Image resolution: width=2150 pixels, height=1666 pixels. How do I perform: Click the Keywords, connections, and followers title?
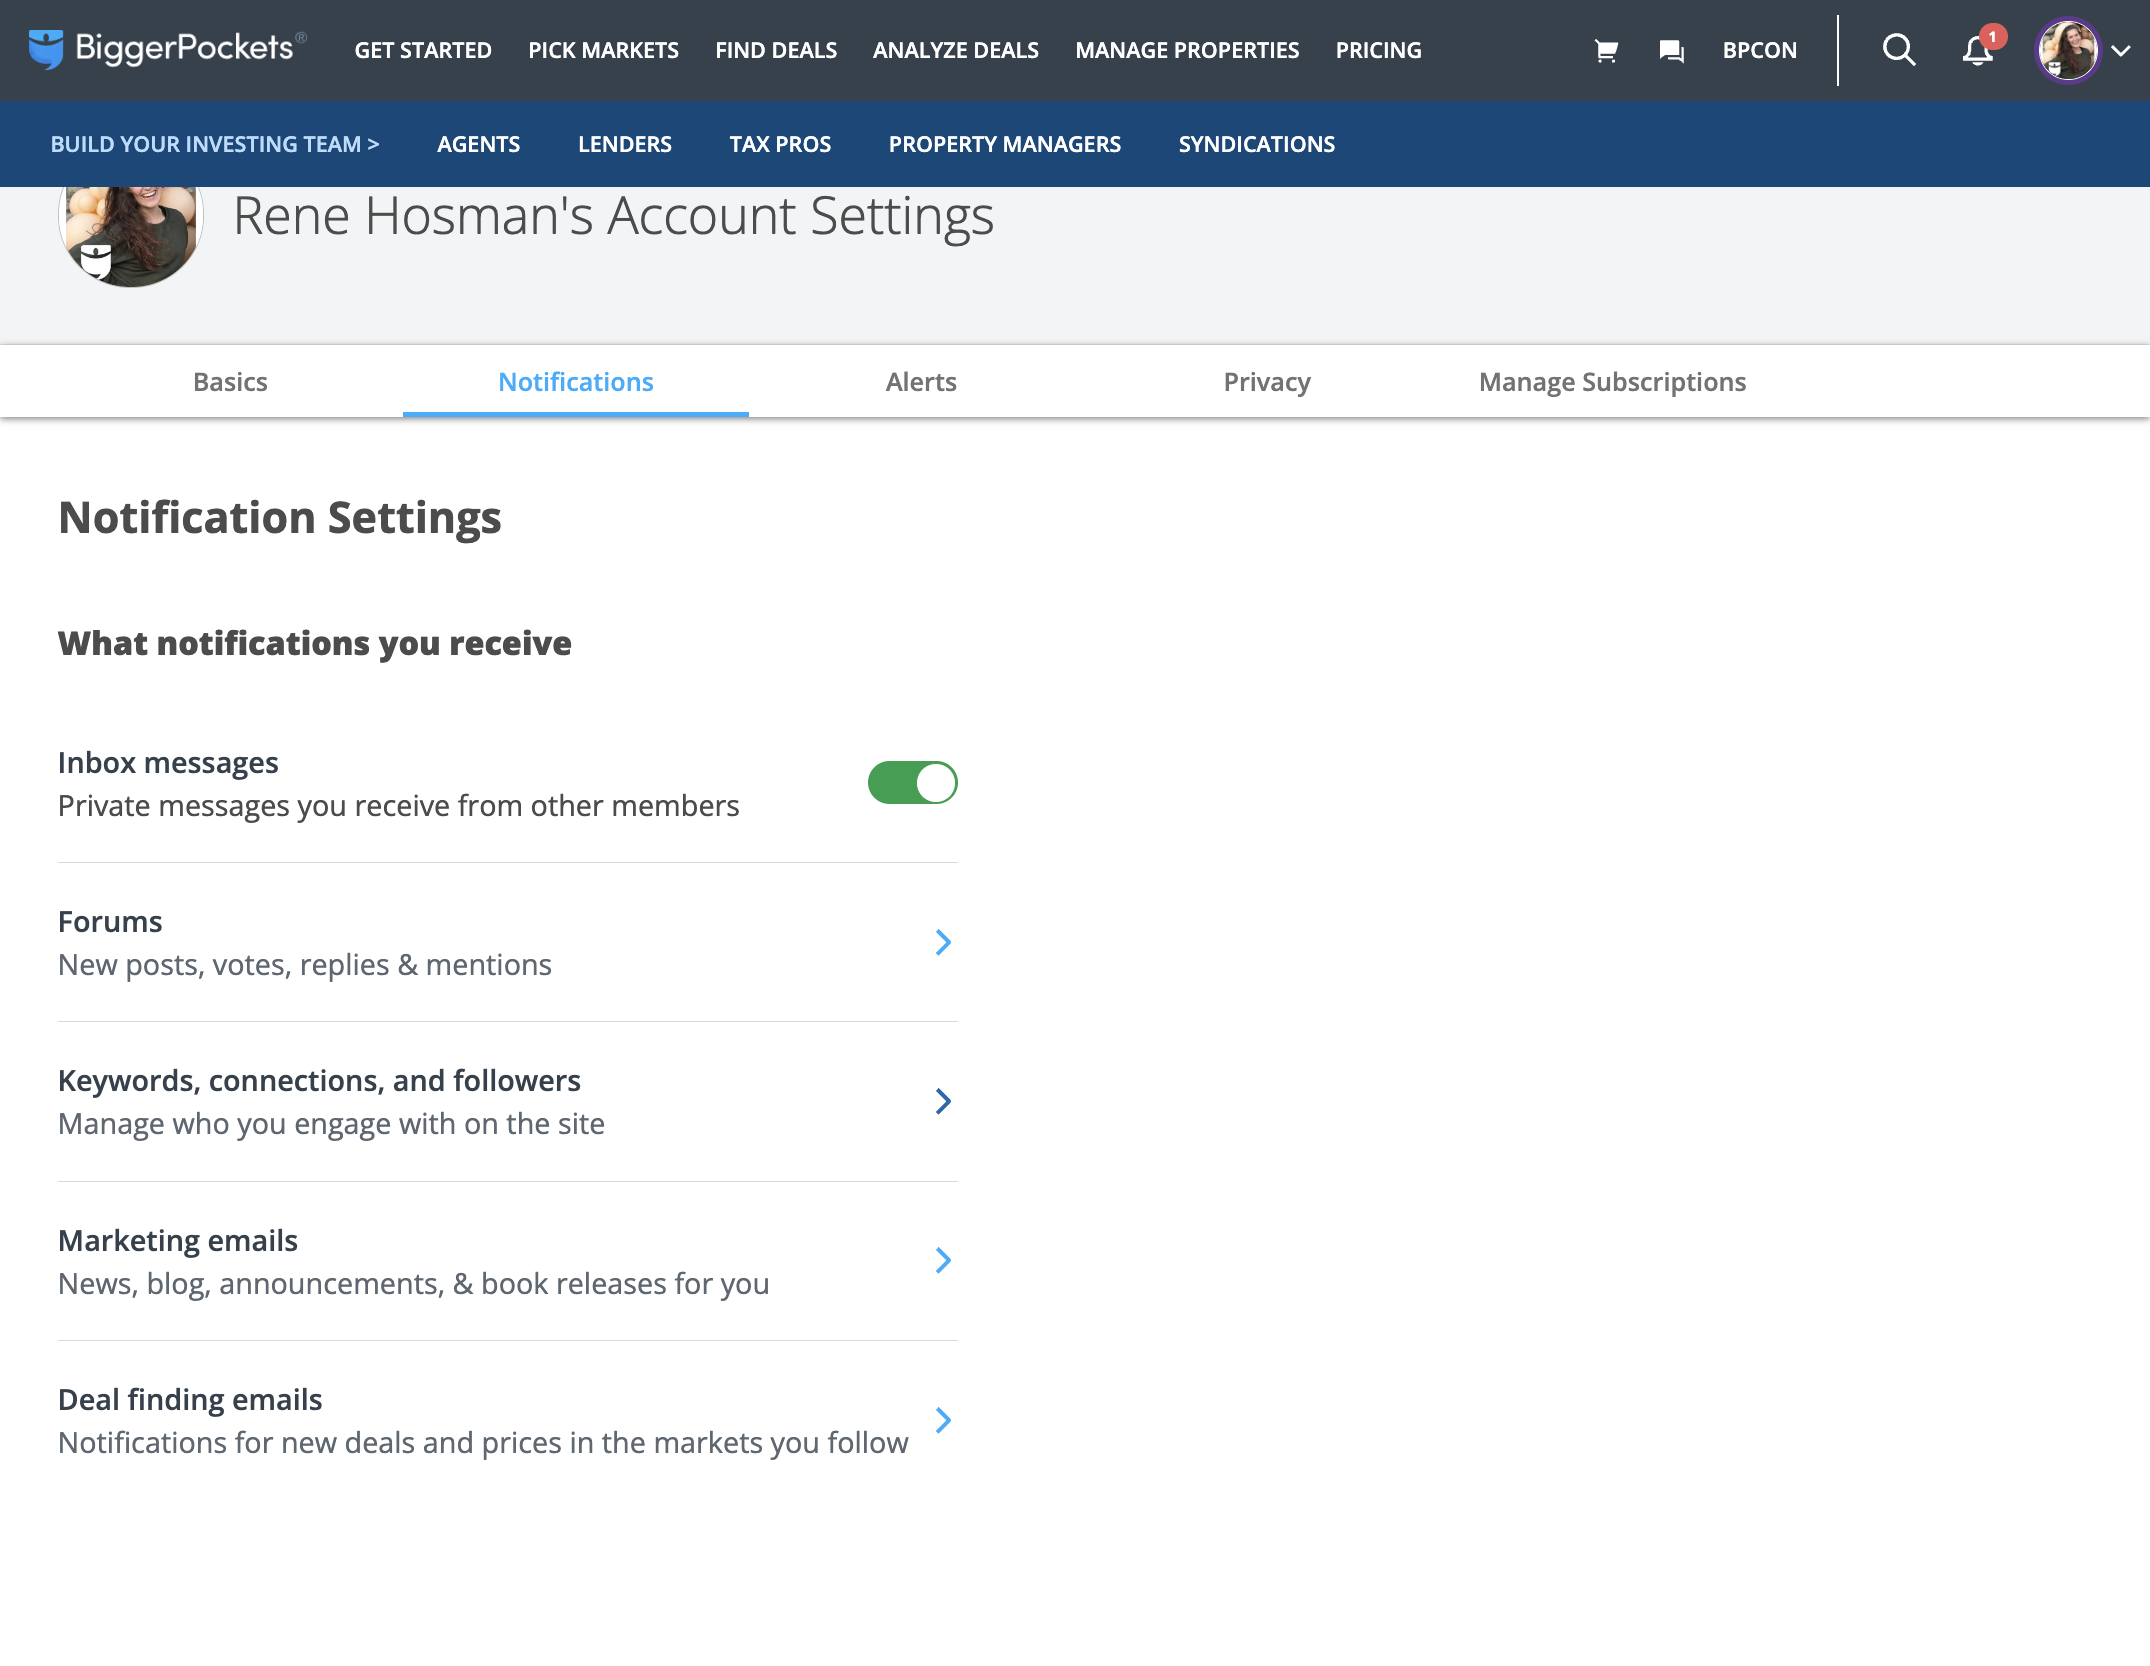319,1080
